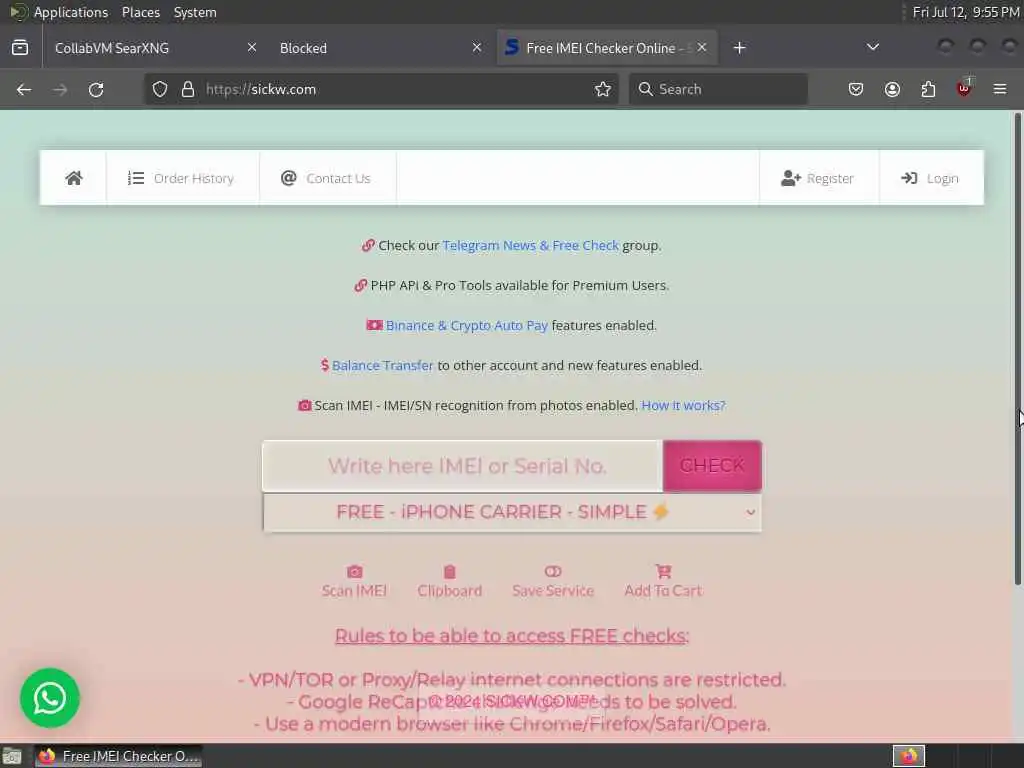Click the CHECK button
Viewport: 1024px width, 768px height.
(712, 466)
